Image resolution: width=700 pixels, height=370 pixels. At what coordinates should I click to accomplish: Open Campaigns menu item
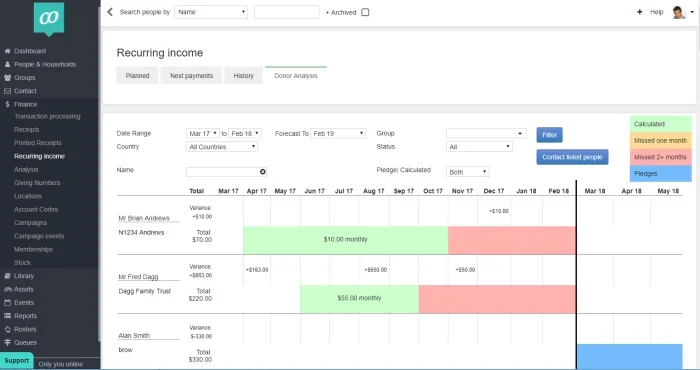click(30, 223)
